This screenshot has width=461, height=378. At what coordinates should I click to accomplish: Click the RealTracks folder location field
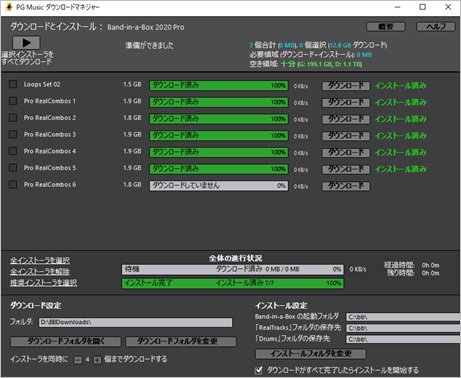tap(403, 328)
